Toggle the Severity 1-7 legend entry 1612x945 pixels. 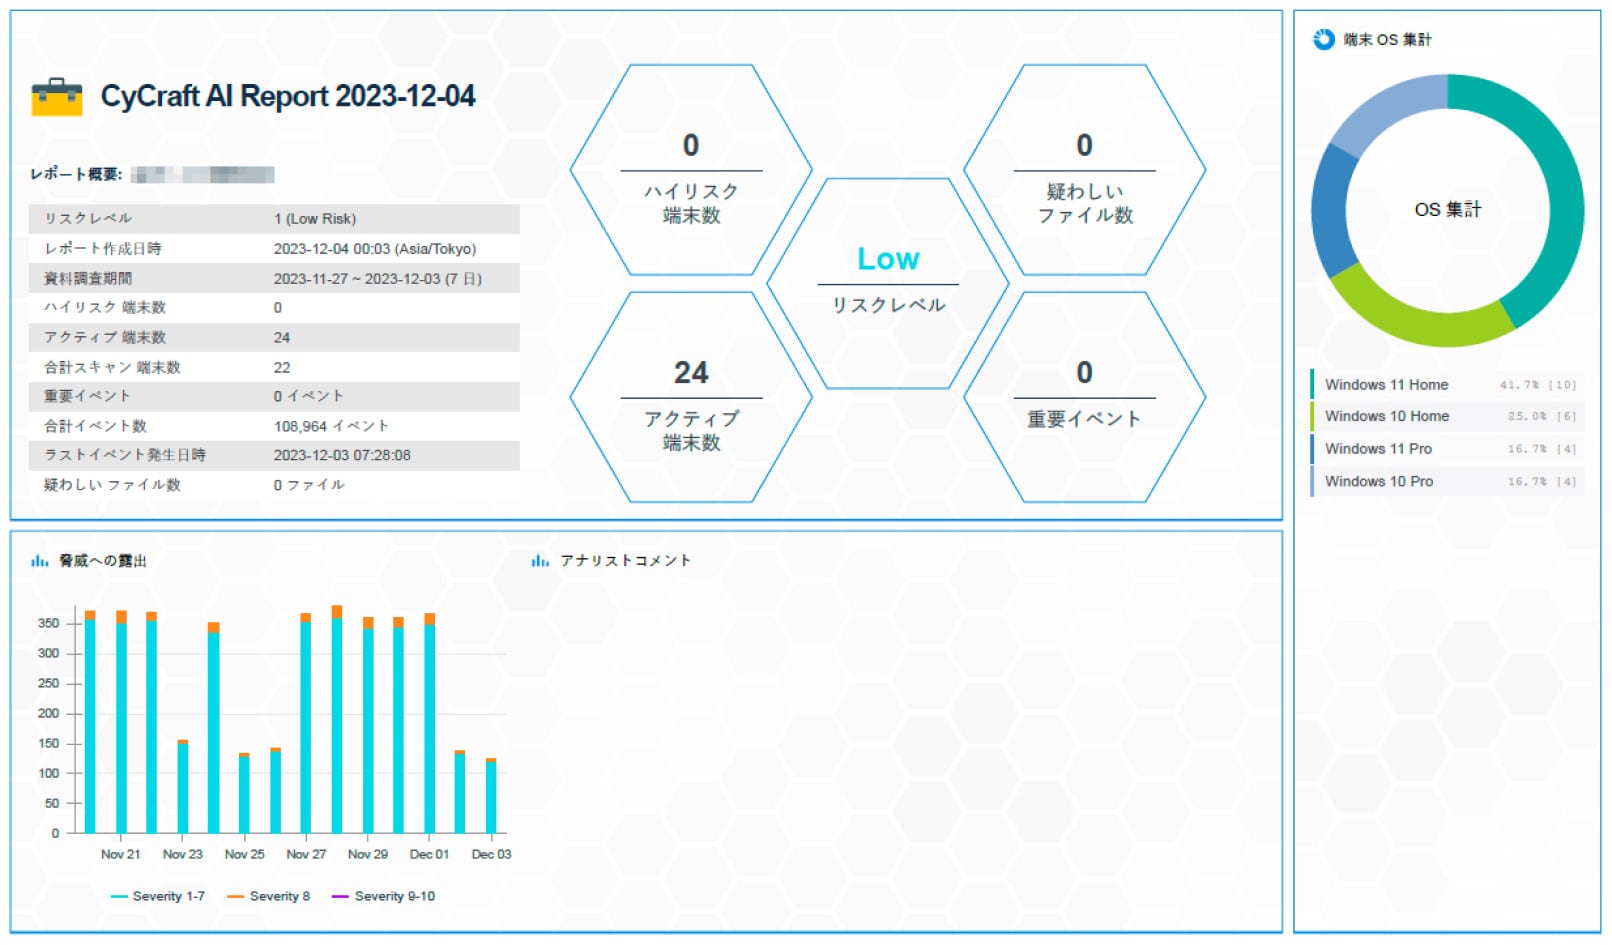(x=158, y=896)
